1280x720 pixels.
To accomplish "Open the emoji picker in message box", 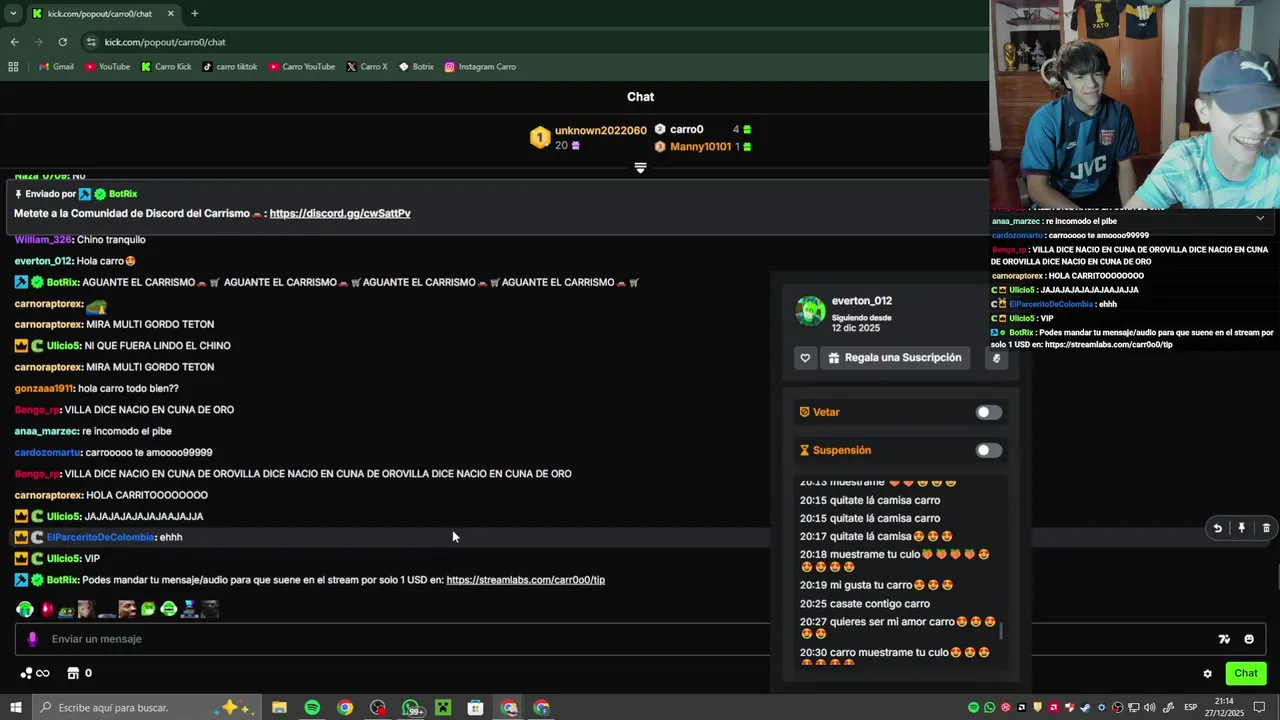I will pos(1249,639).
